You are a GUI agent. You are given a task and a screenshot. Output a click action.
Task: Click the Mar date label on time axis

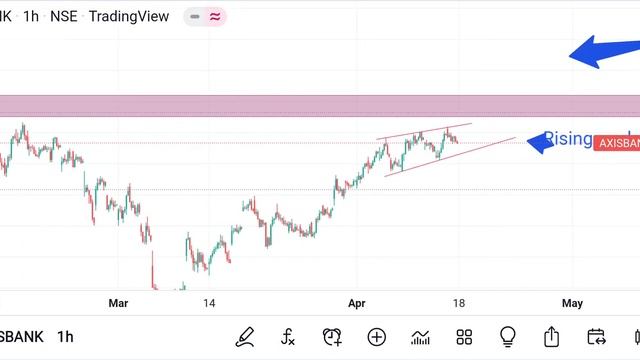coord(118,303)
